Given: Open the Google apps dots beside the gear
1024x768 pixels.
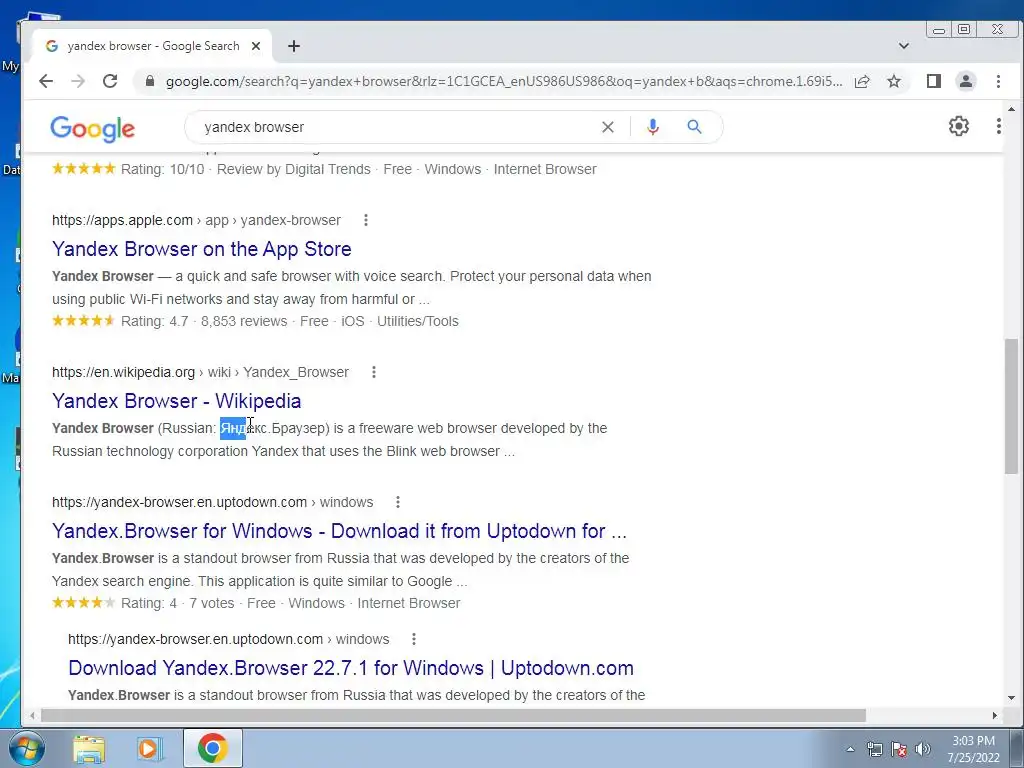Looking at the screenshot, I should pos(999,126).
